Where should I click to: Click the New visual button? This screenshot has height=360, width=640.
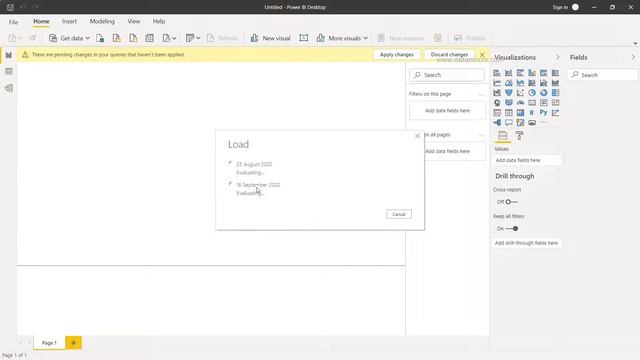270,38
